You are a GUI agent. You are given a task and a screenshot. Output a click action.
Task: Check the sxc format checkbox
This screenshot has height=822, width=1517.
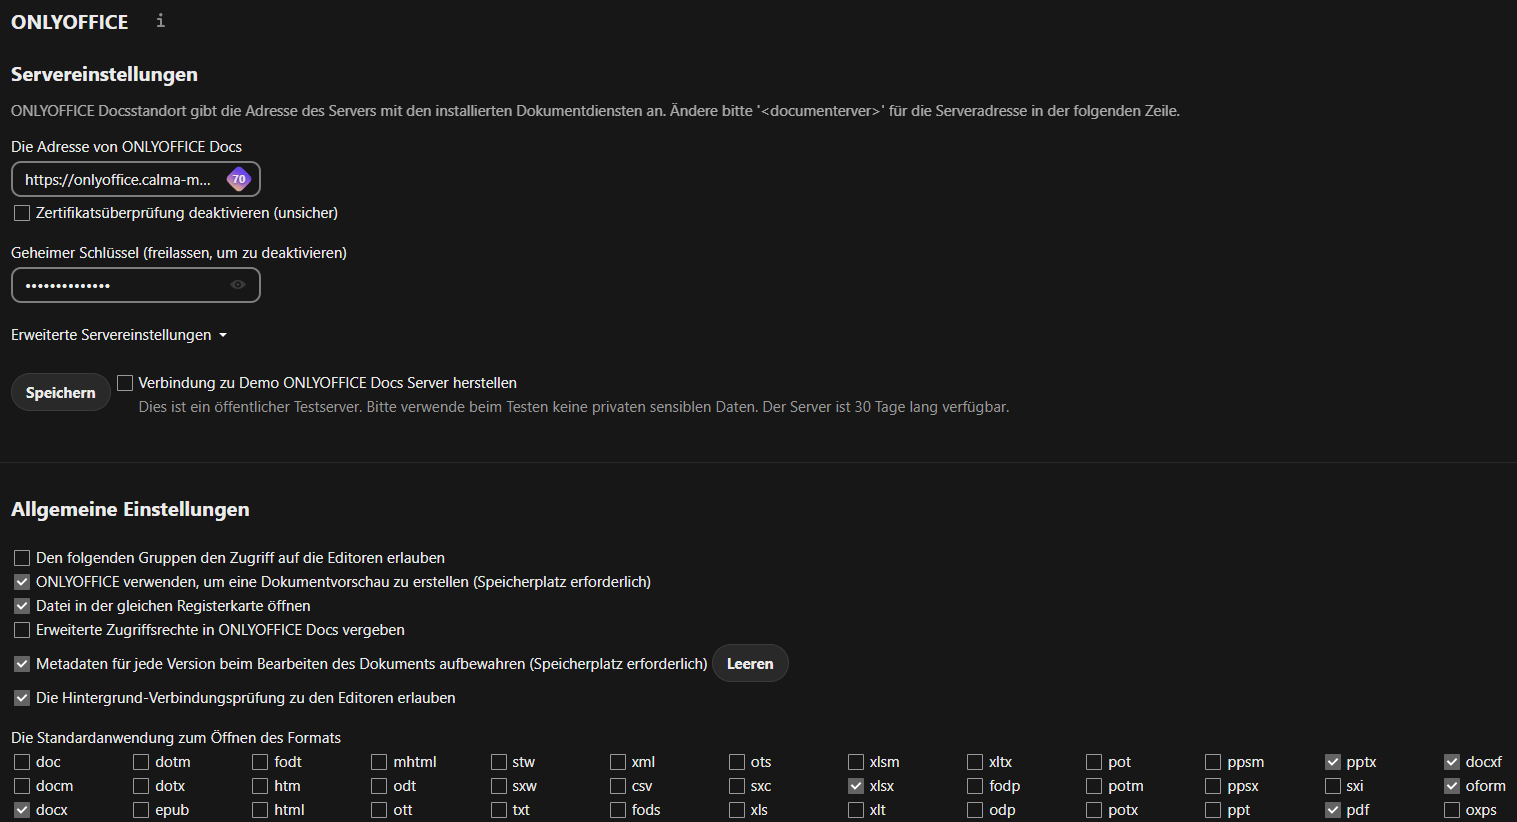(x=737, y=786)
